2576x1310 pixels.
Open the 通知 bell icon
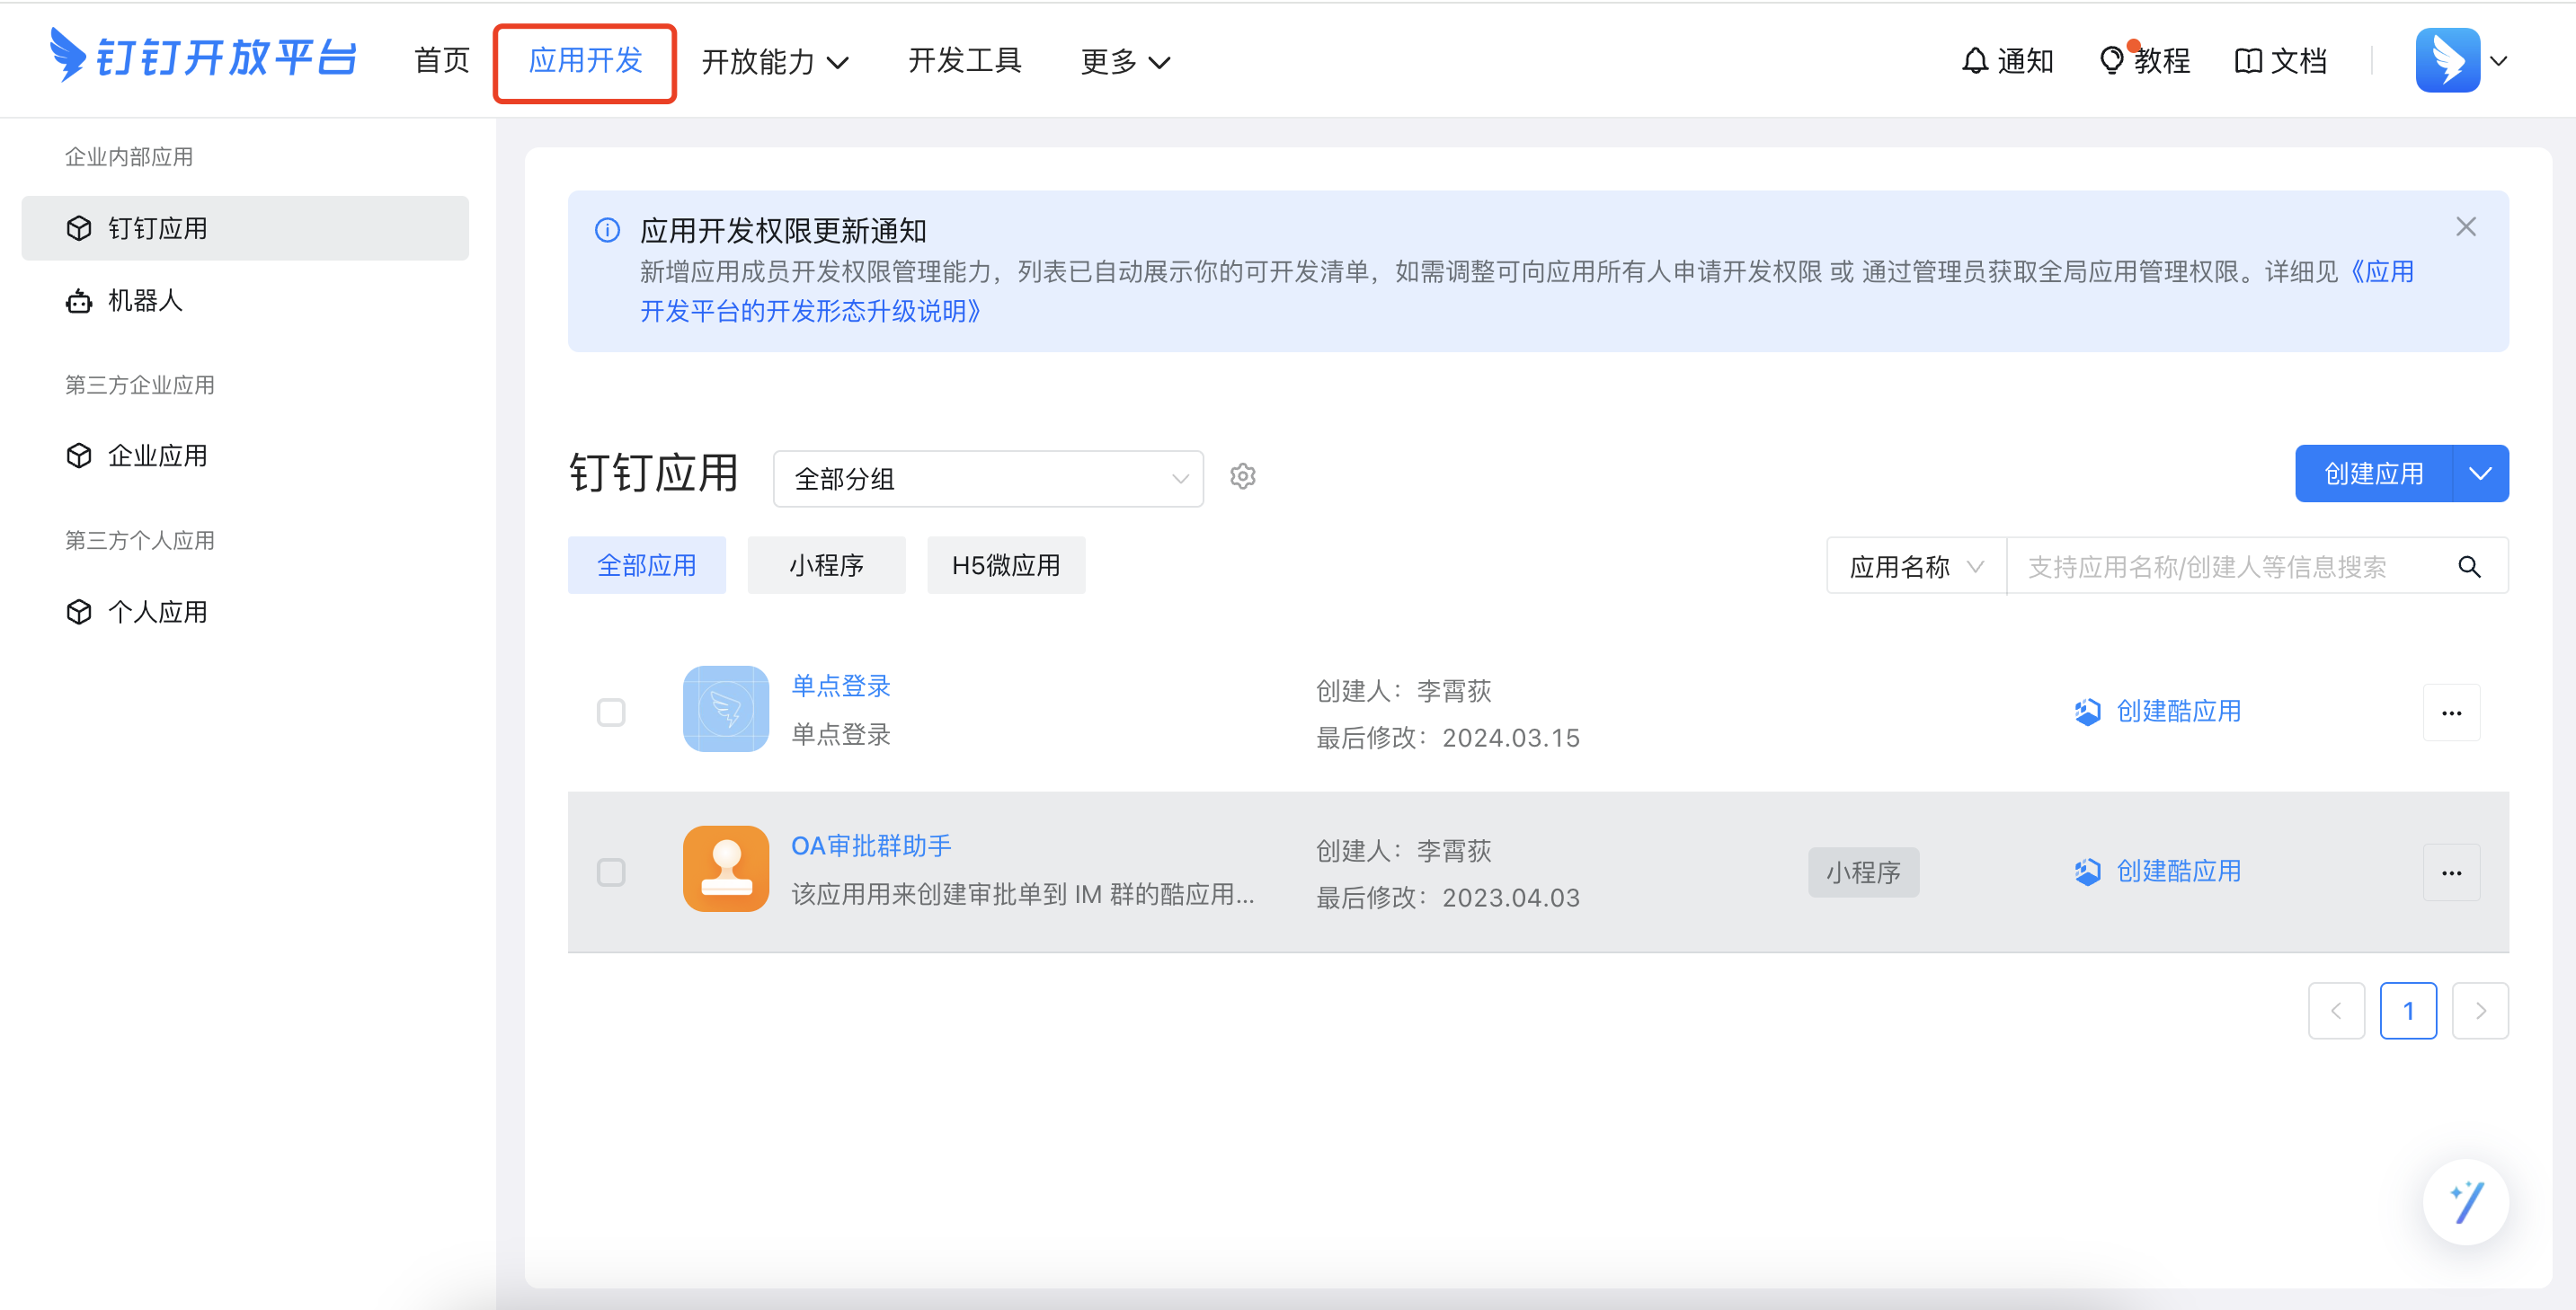1974,61
